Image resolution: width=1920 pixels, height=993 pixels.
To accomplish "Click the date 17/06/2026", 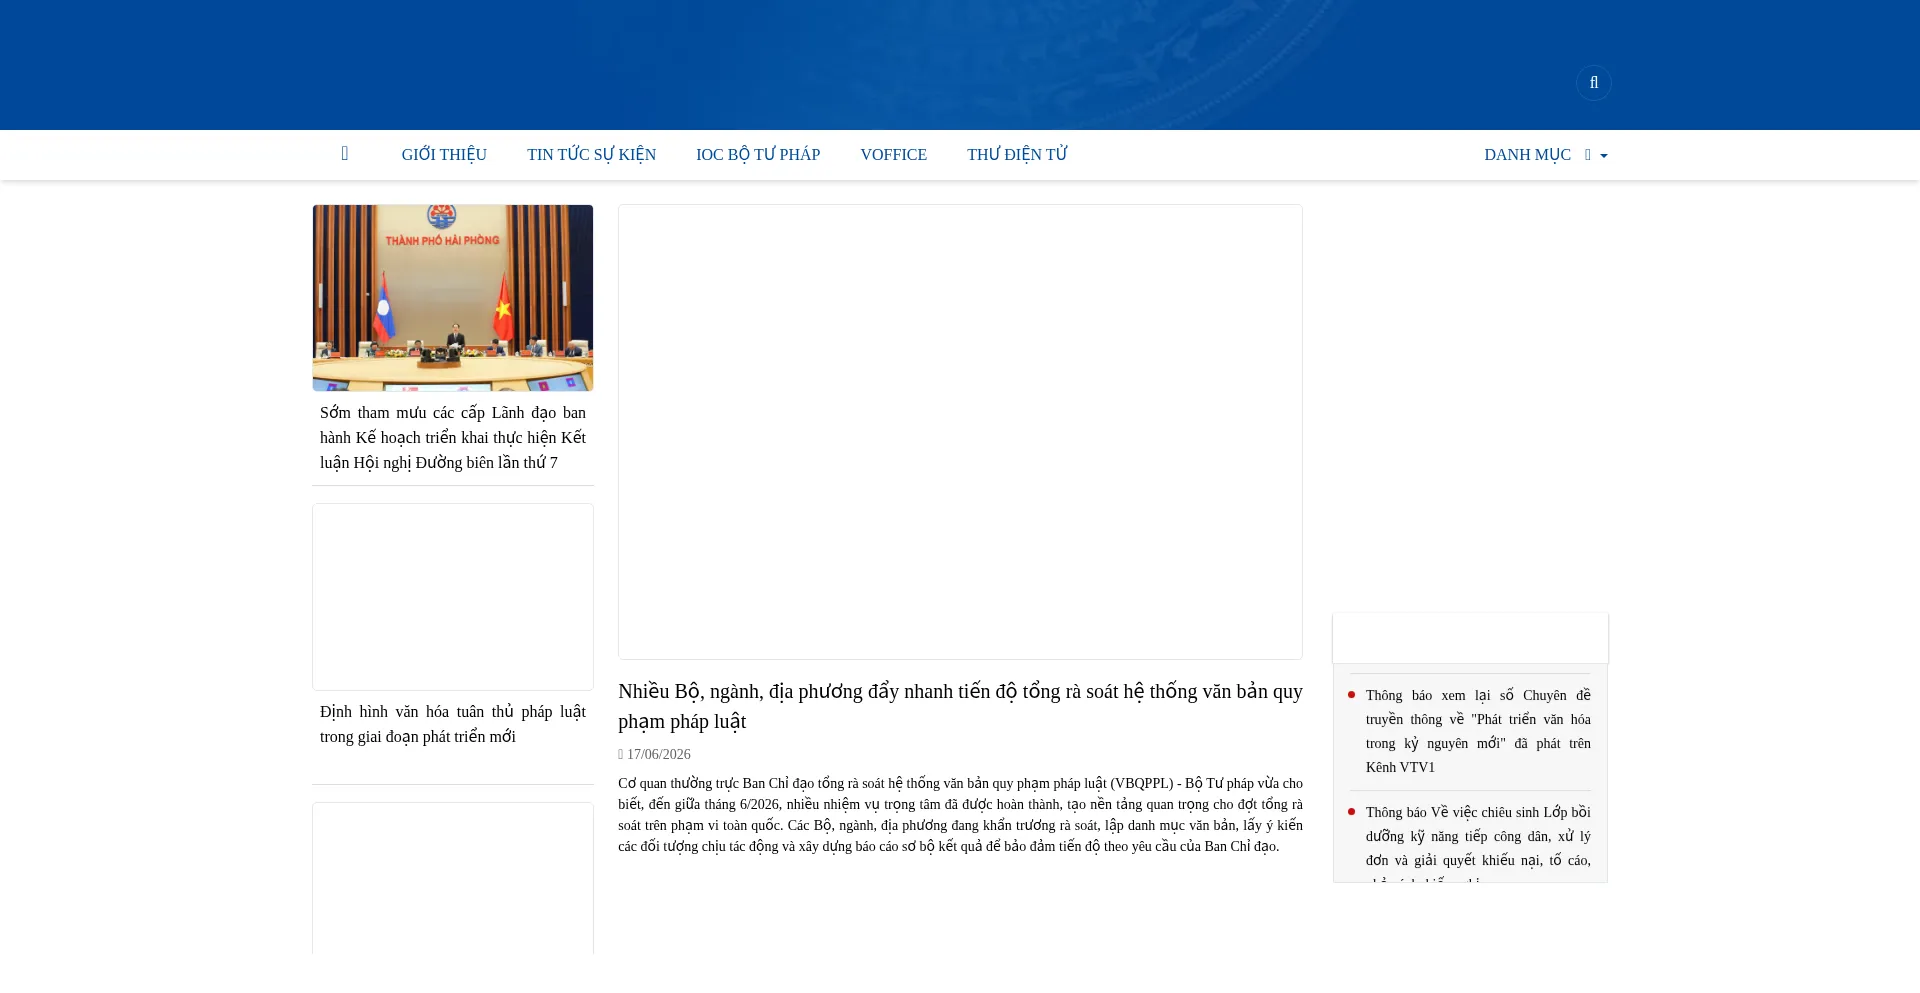I will click(x=658, y=754).
